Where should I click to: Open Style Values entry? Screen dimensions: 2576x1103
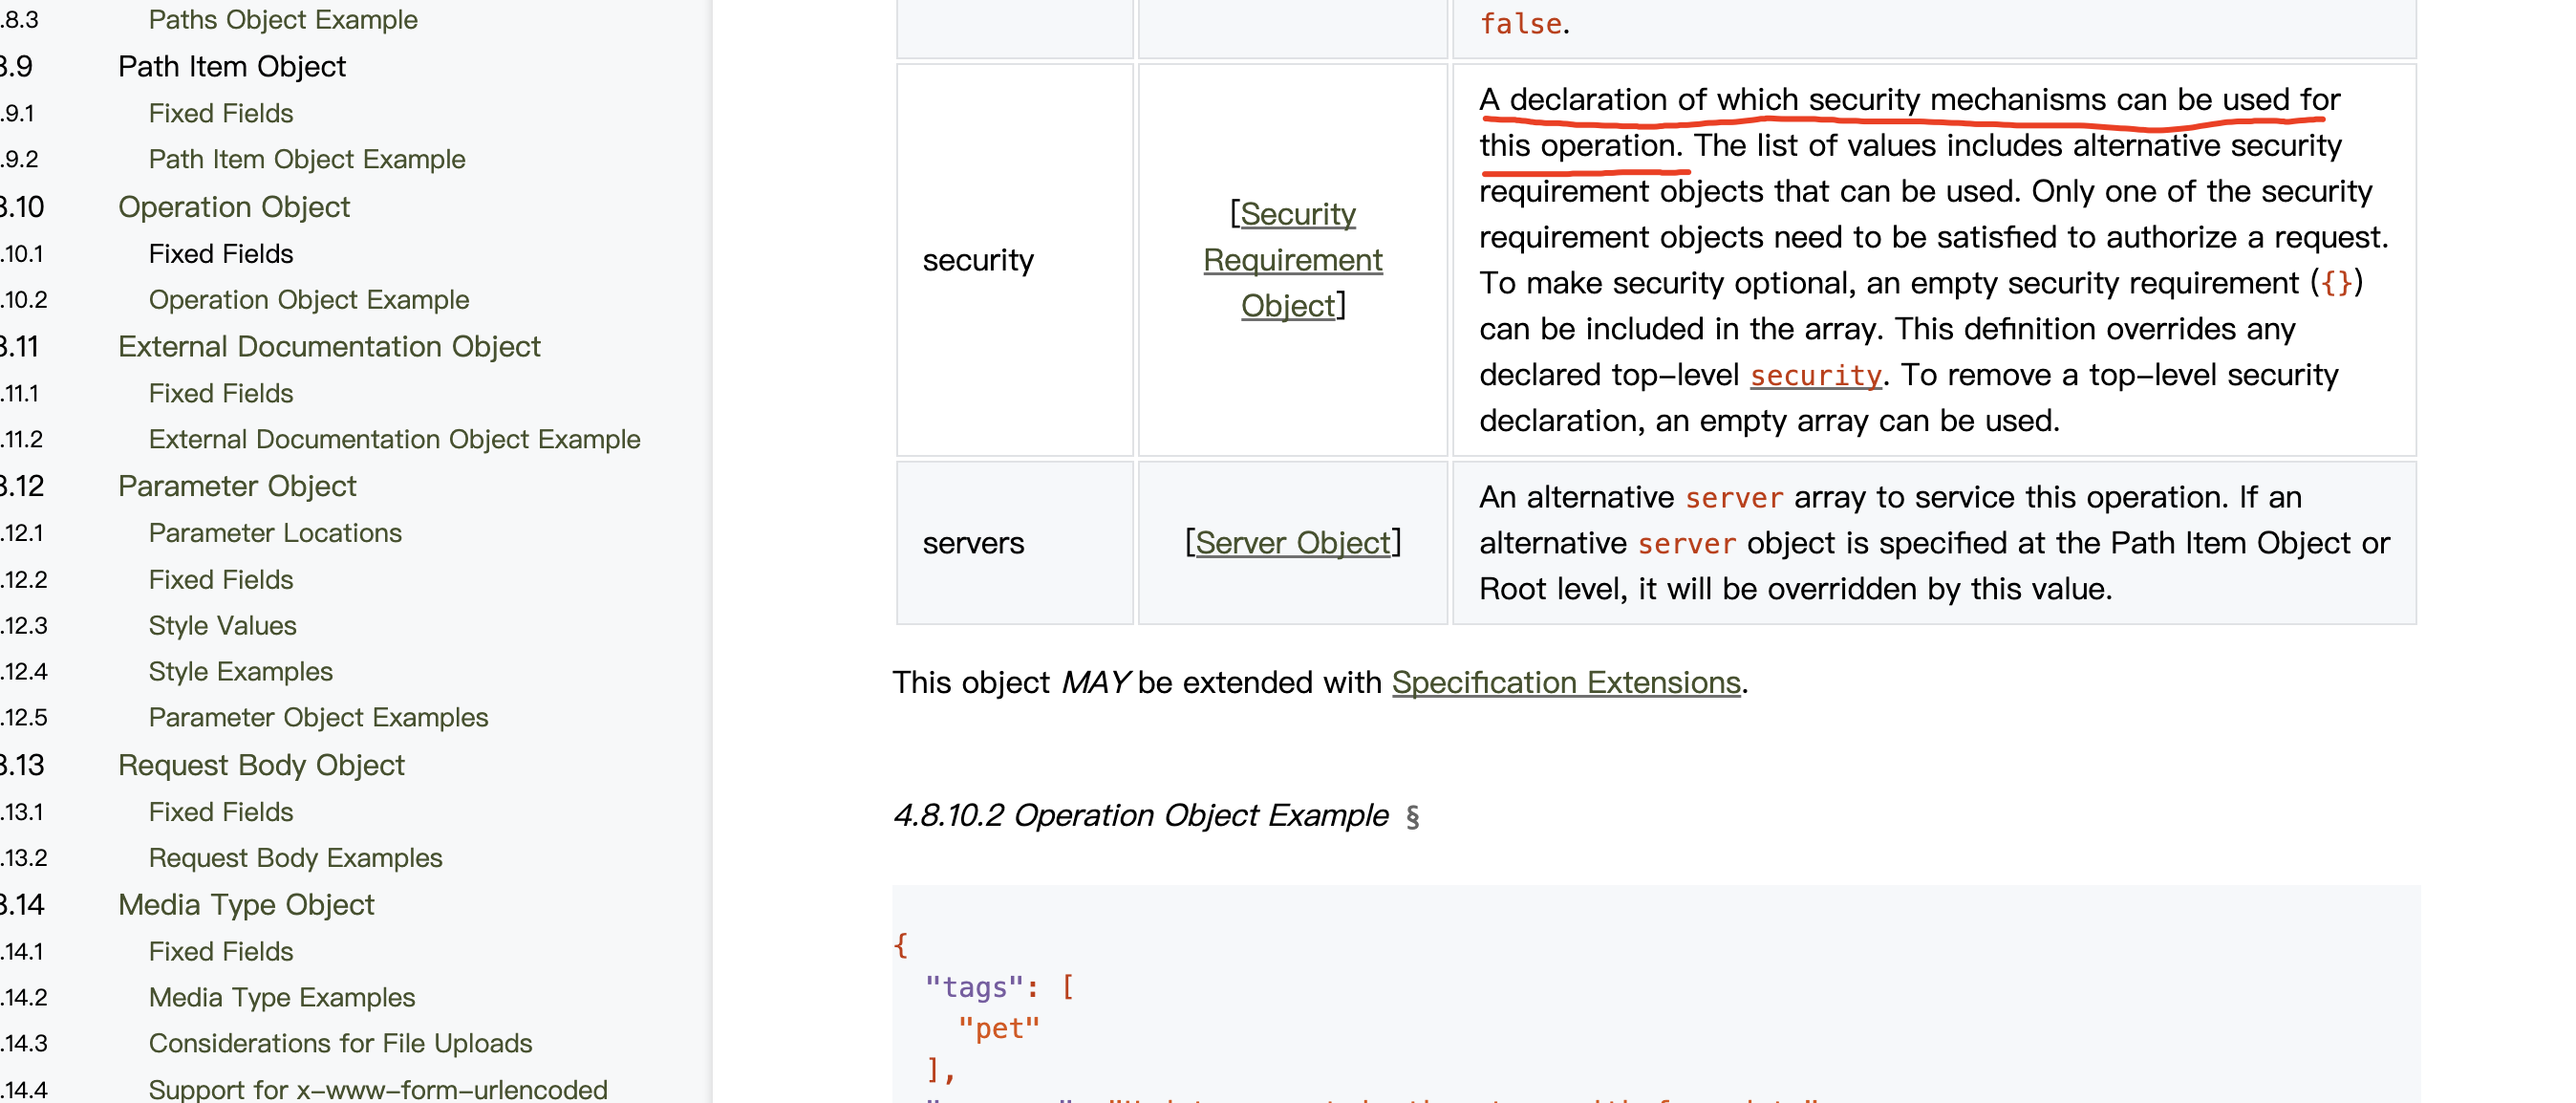223,625
